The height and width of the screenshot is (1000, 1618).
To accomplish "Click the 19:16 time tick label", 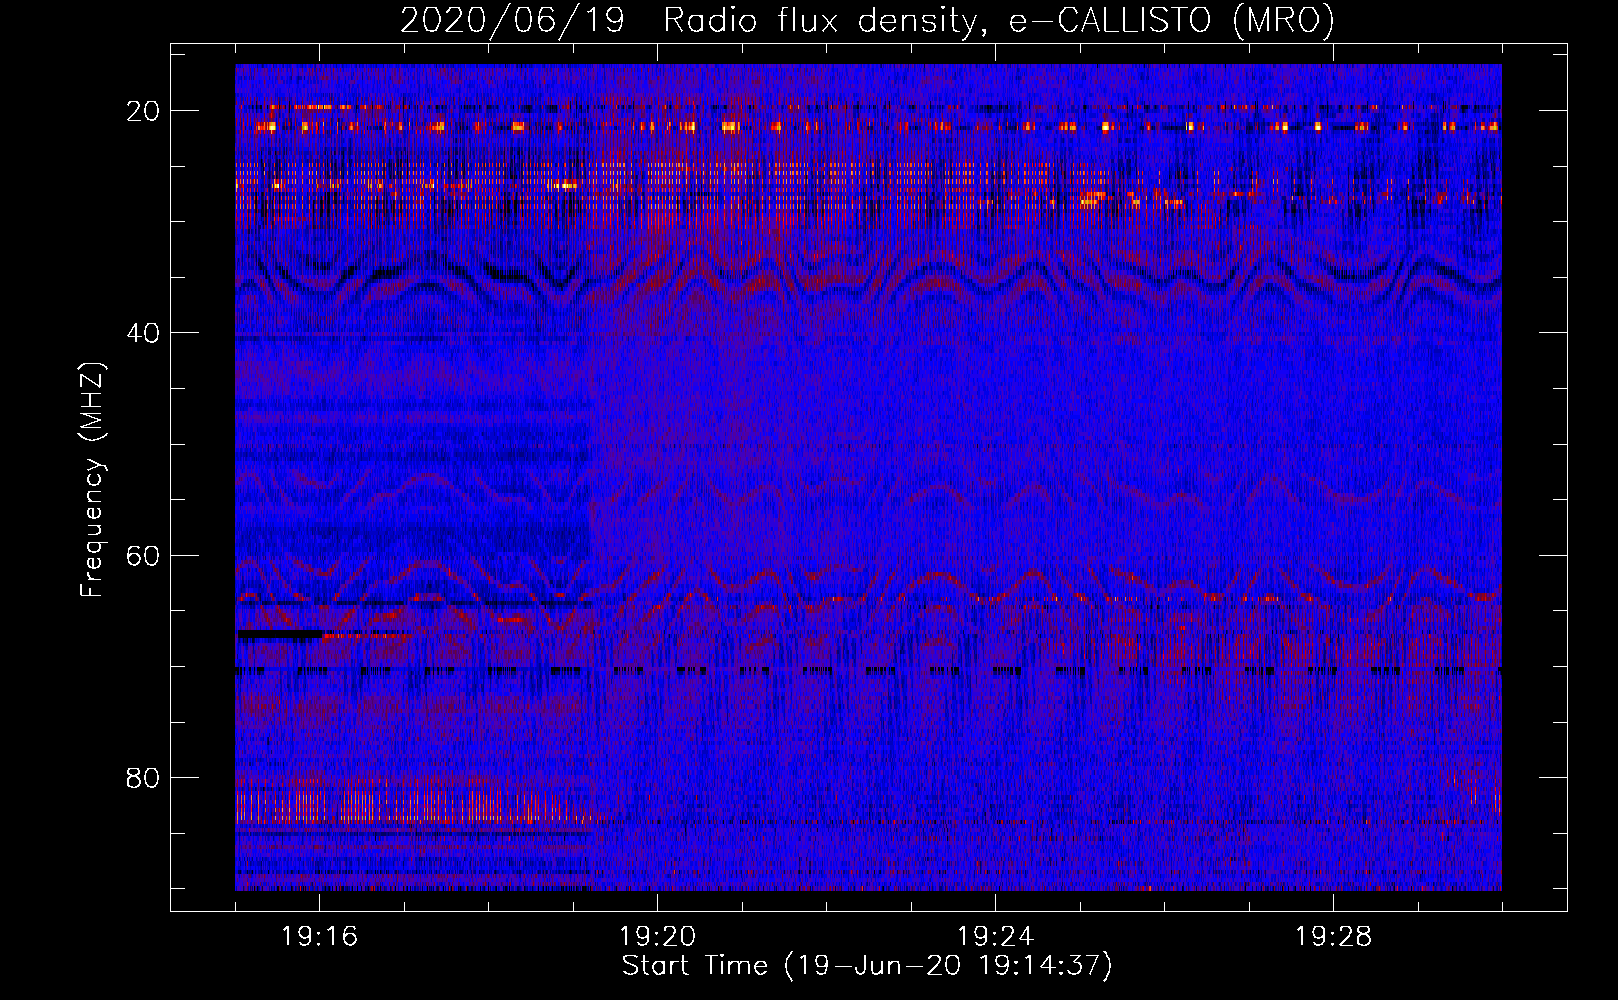I will (x=320, y=937).
